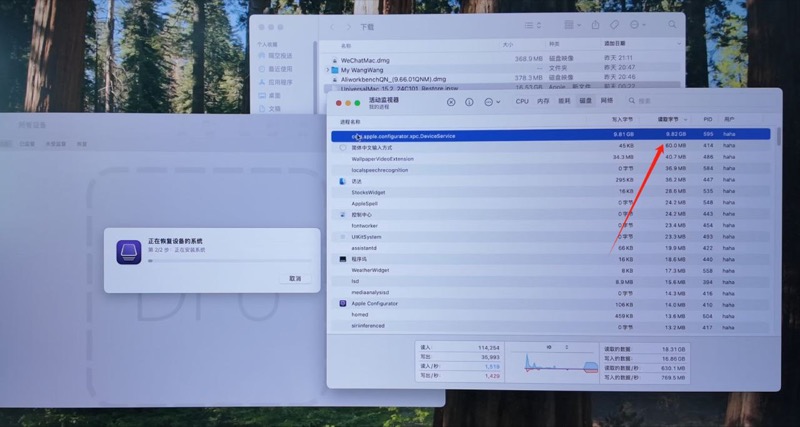Click the Finder share icon
This screenshot has height=427, width=800.
(x=596, y=25)
